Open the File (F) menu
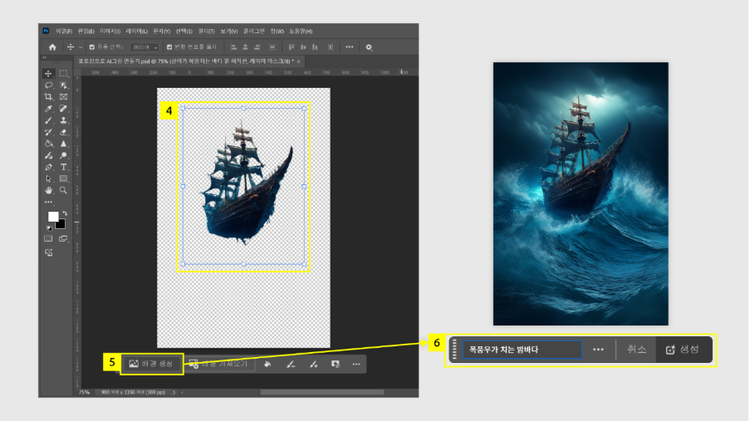 (64, 31)
